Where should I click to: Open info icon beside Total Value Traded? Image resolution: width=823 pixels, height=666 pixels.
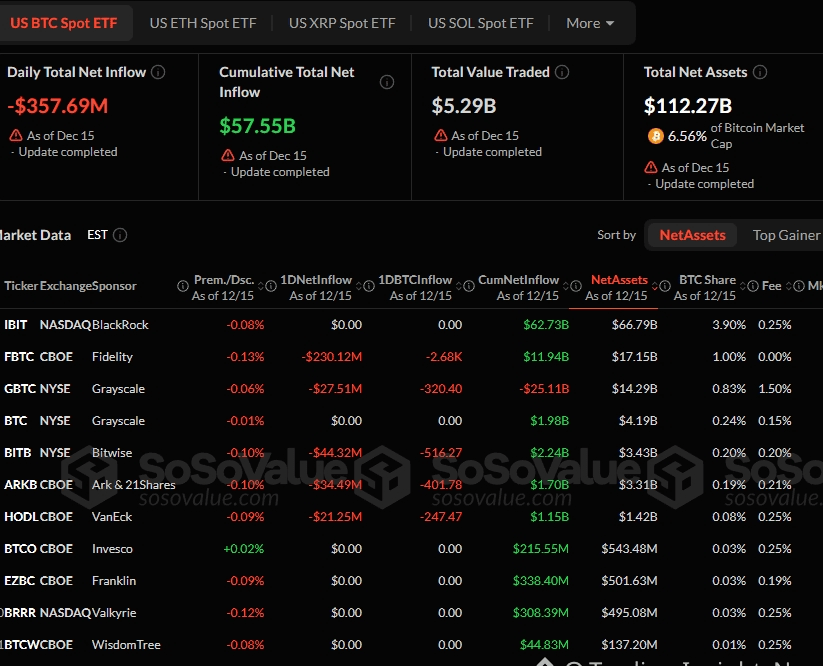coord(562,72)
